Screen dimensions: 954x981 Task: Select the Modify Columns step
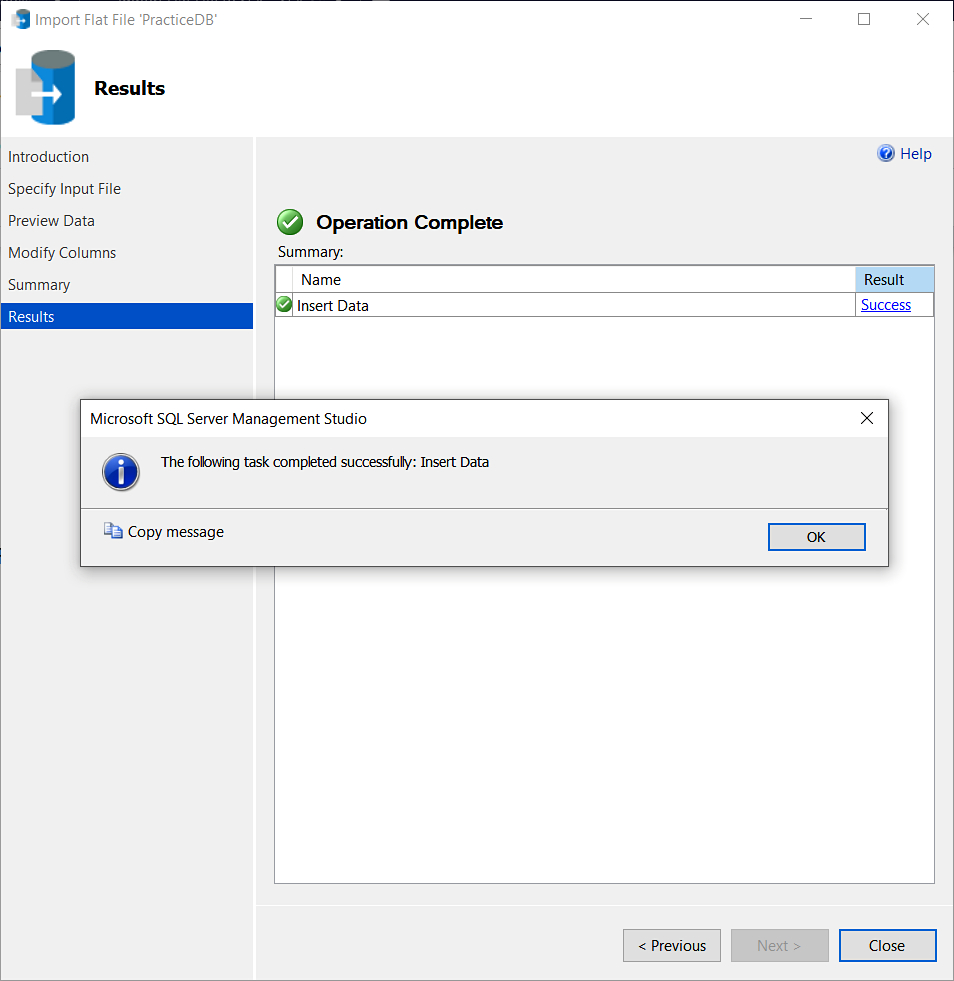click(62, 252)
